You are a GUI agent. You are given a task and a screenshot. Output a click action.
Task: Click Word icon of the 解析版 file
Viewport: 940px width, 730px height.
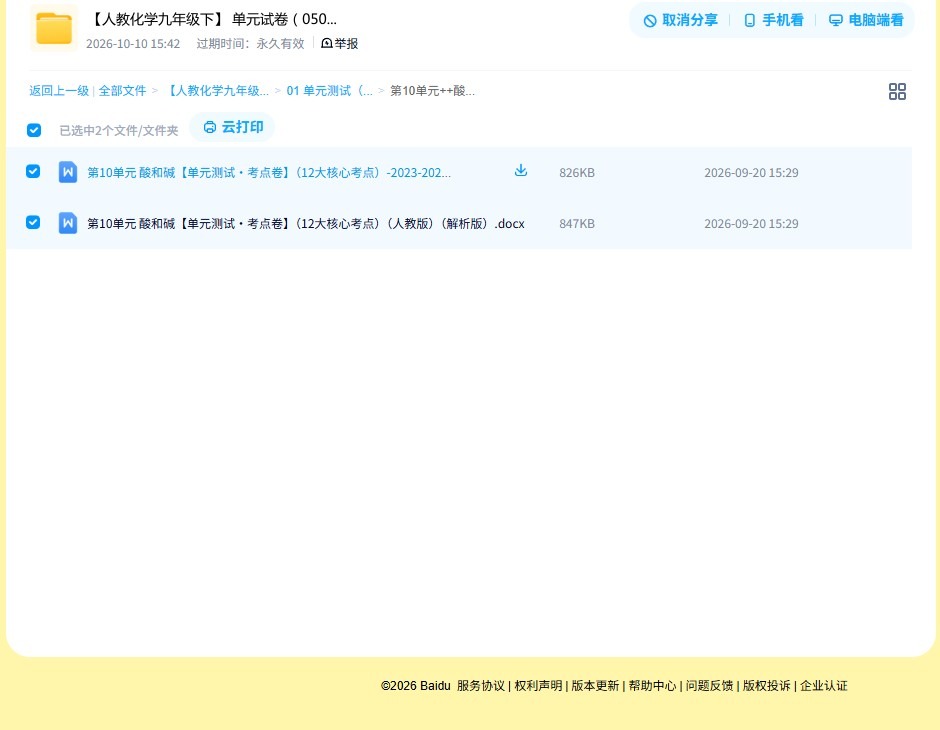[x=68, y=223]
